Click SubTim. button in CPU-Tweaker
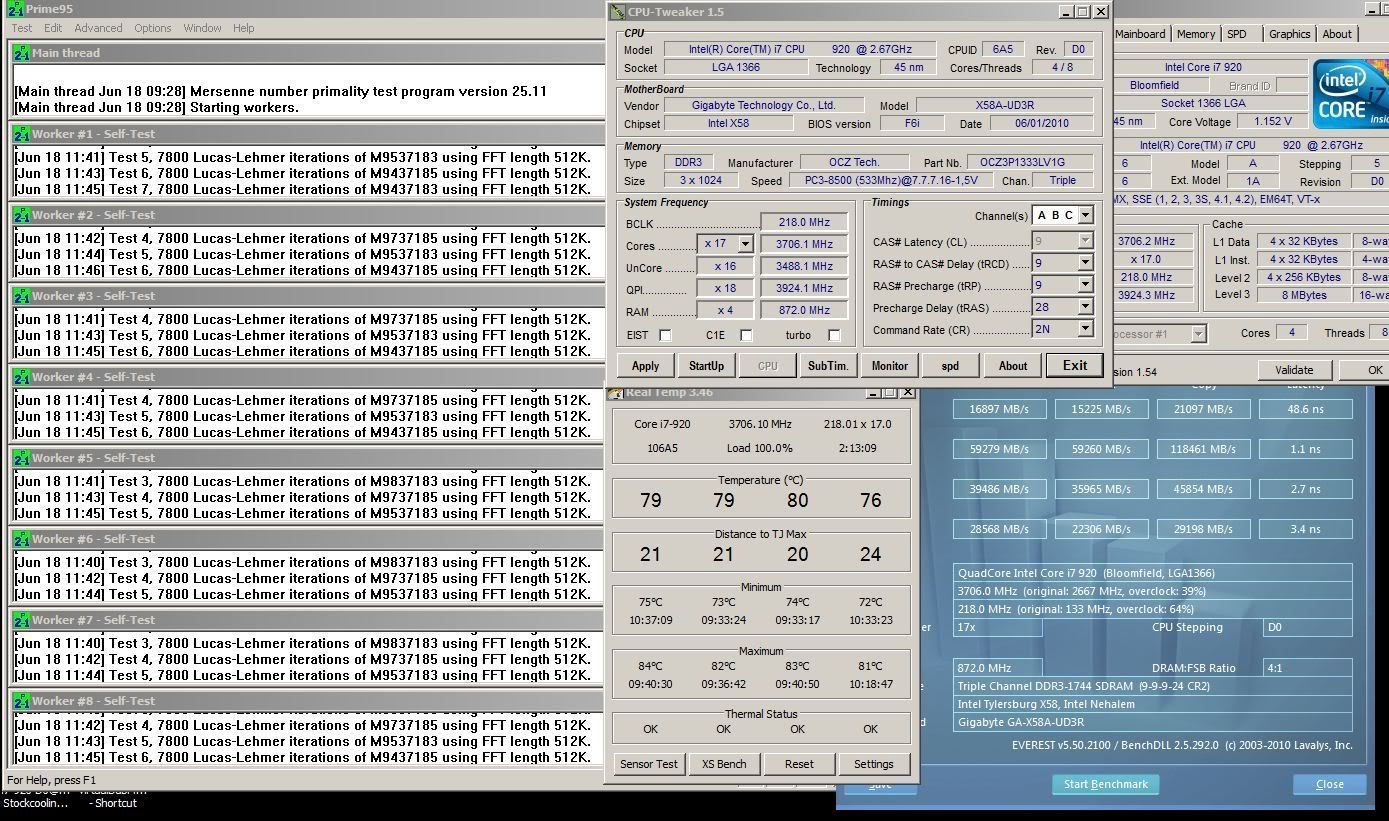This screenshot has width=1389, height=821. pos(828,366)
